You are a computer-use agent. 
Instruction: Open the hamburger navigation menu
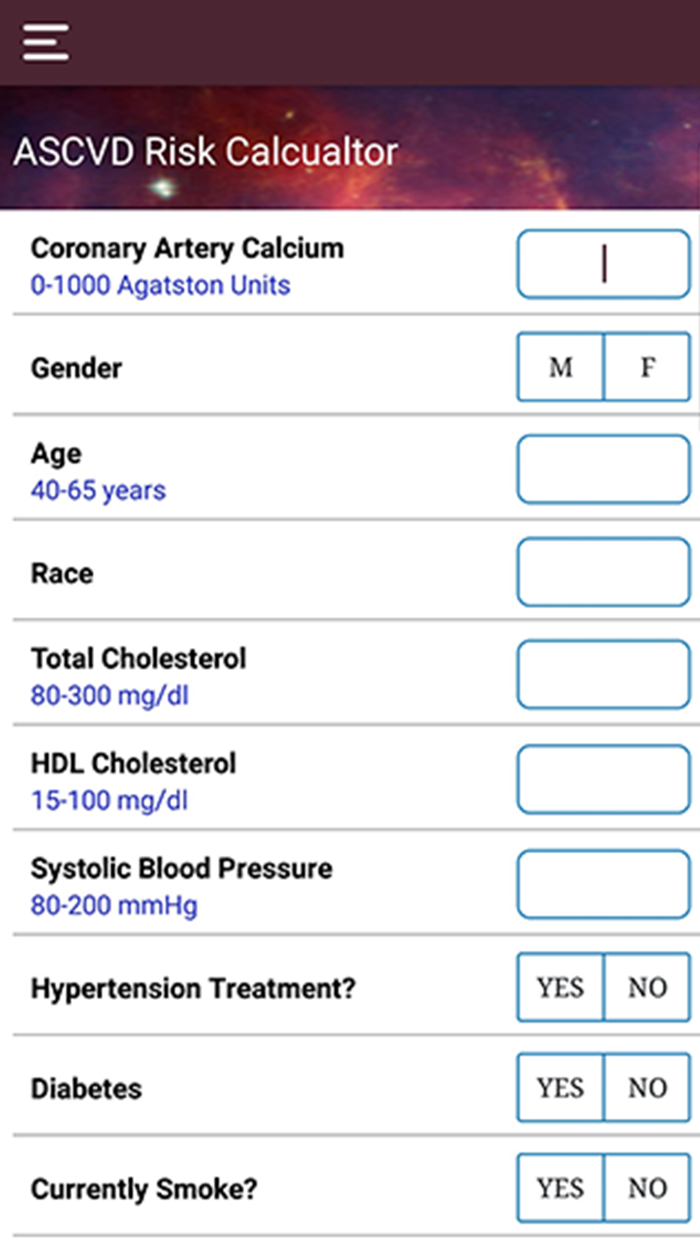46,42
